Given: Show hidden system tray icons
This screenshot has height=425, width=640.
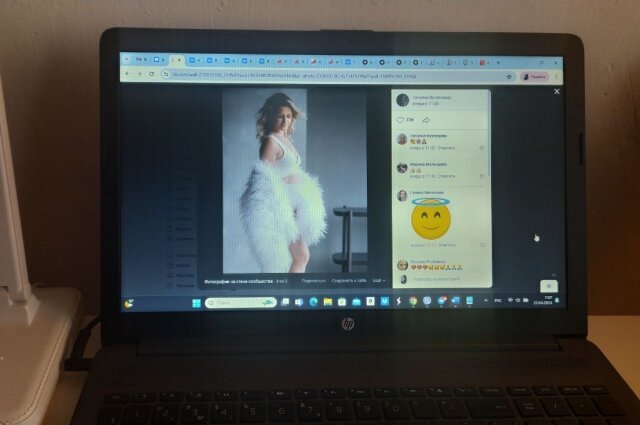Looking at the screenshot, I should [x=486, y=300].
